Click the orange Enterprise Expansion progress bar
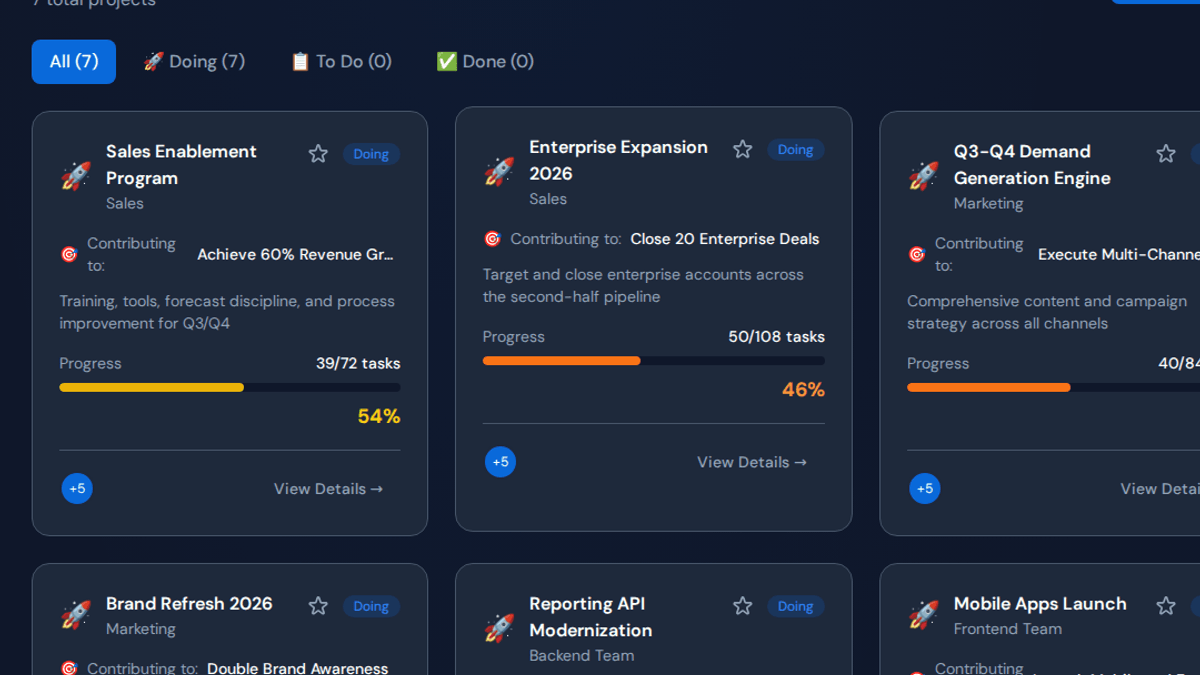 [654, 361]
